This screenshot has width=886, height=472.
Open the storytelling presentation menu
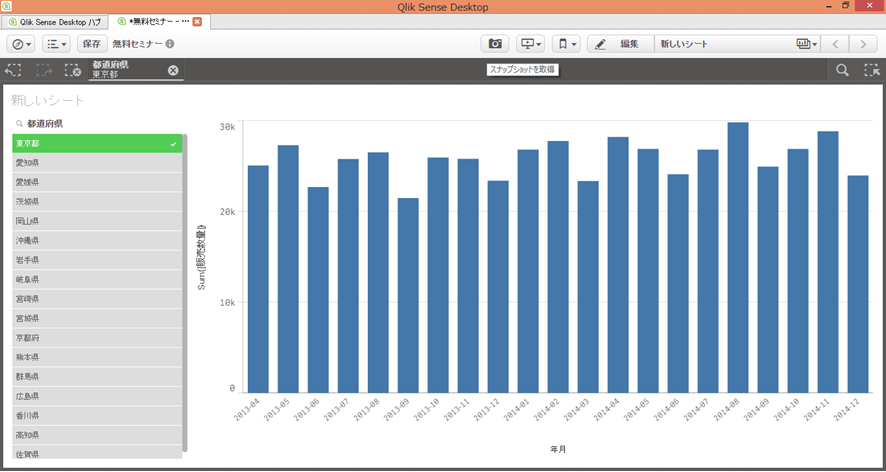point(530,44)
